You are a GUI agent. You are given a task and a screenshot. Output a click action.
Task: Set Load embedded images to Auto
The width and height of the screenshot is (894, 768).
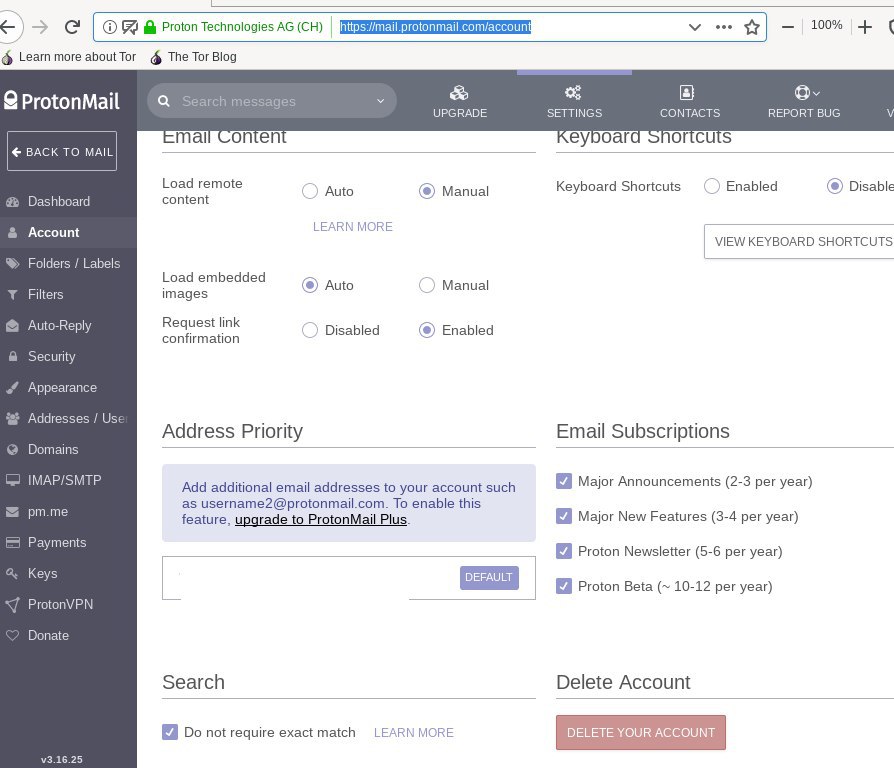tap(310, 285)
